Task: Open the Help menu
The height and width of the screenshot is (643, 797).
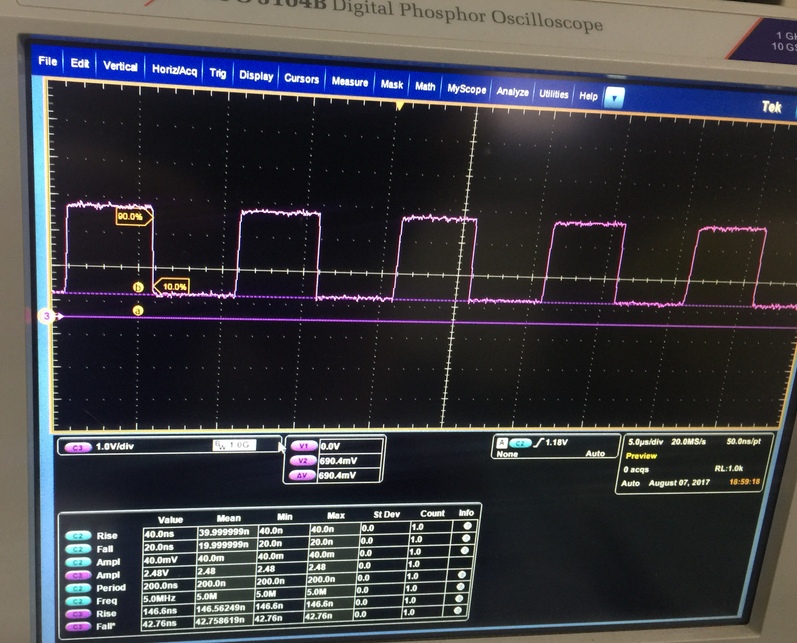Action: pos(588,96)
